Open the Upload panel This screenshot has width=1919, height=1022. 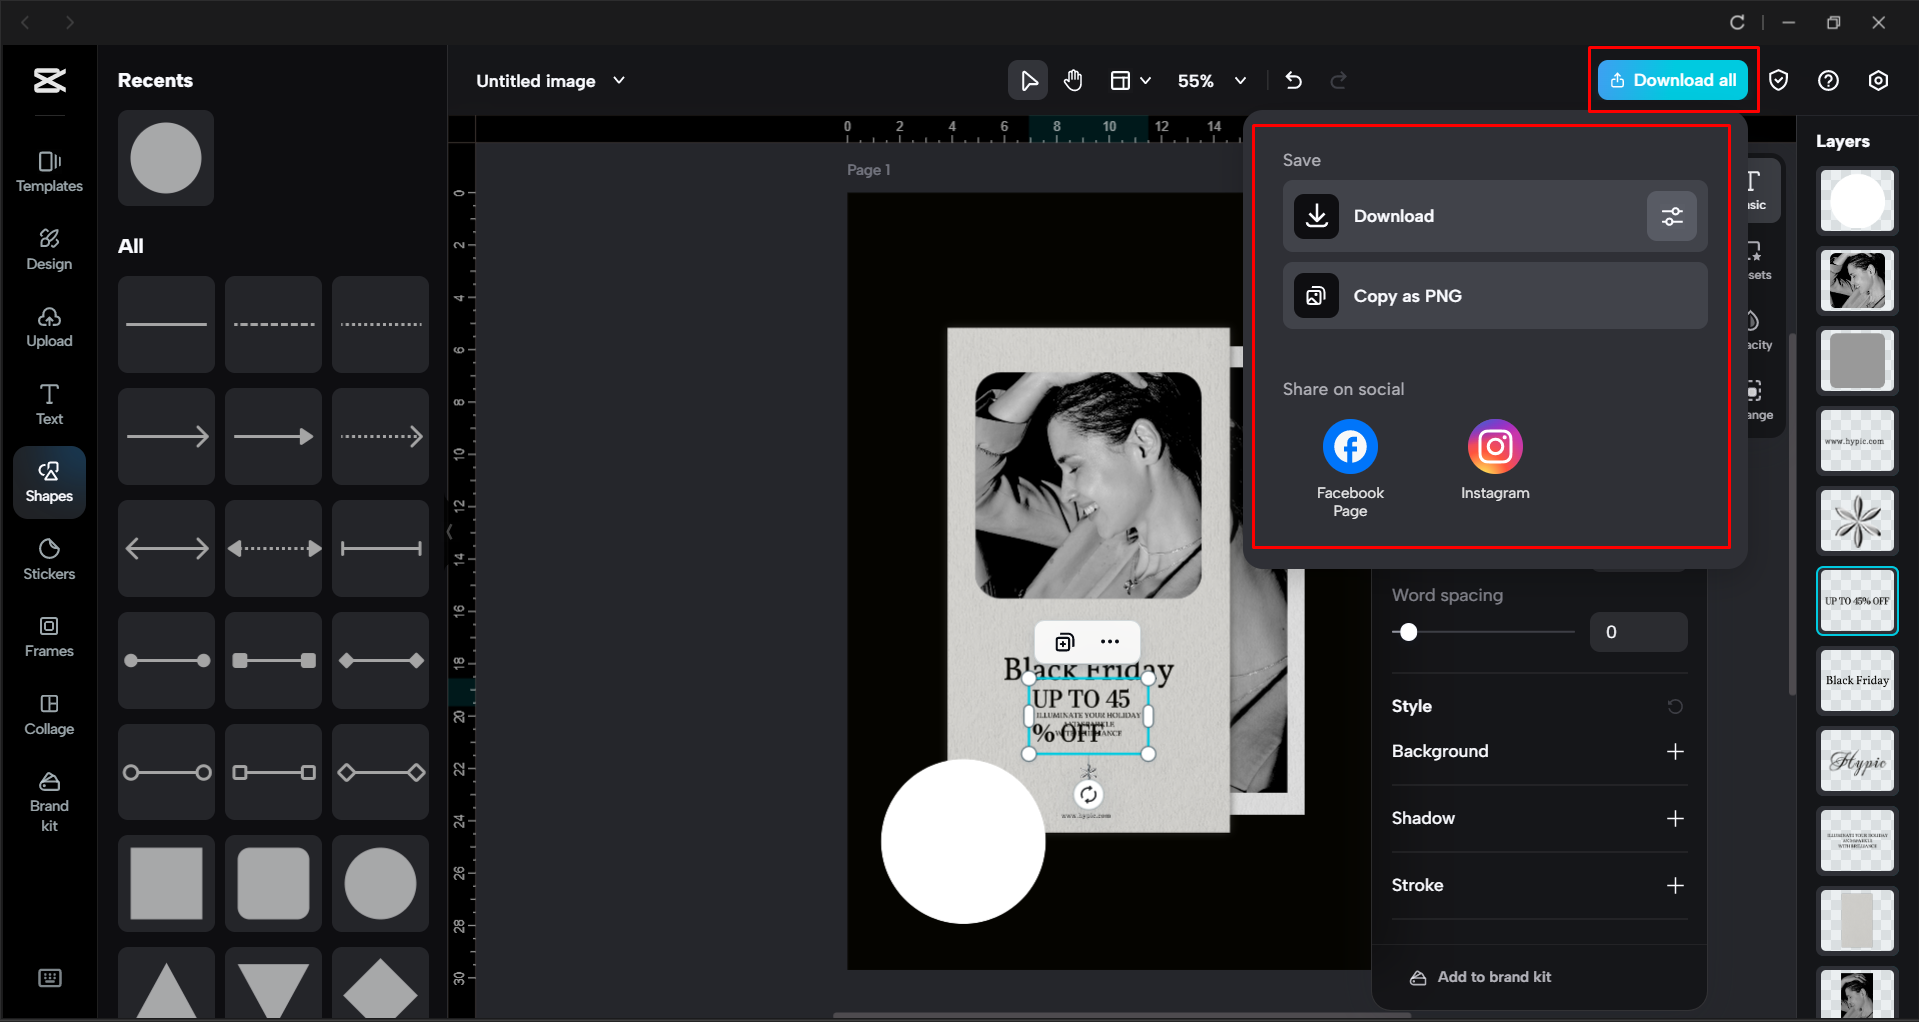[x=49, y=327]
